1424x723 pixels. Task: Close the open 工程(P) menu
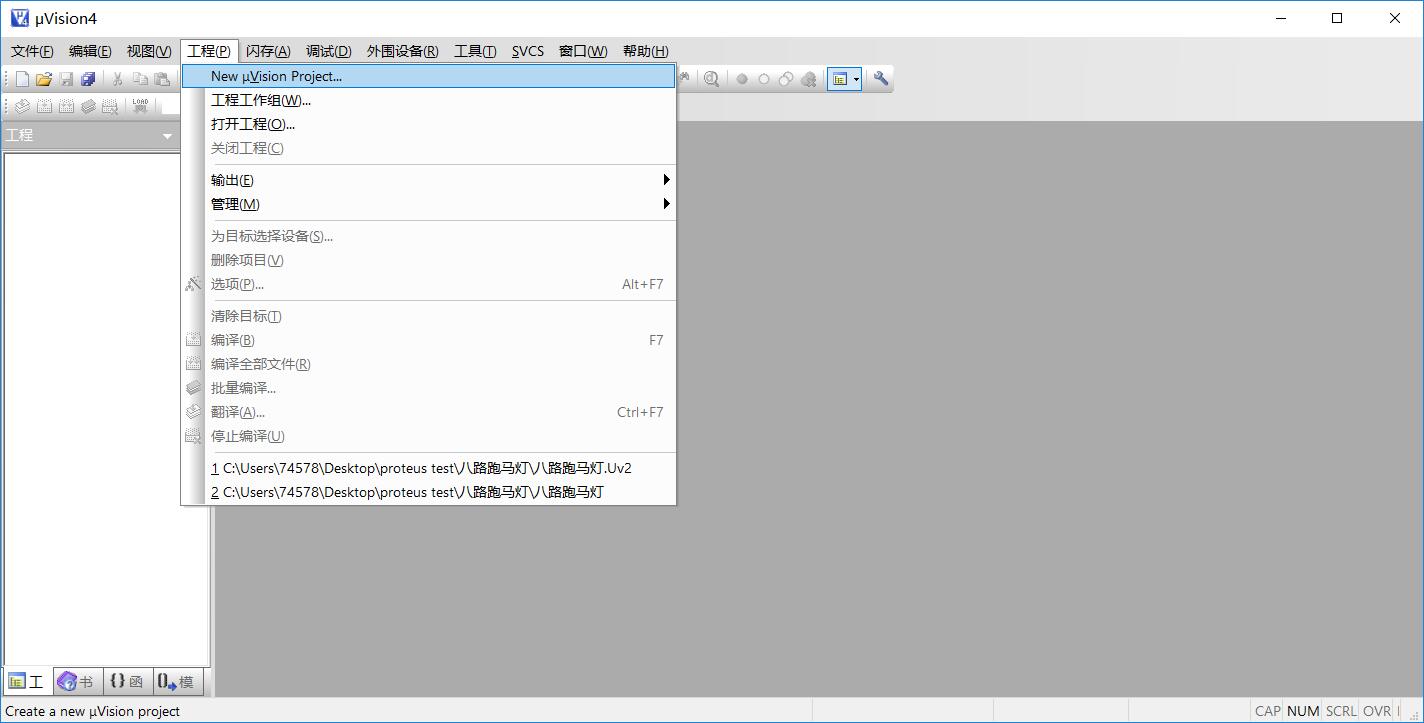210,51
